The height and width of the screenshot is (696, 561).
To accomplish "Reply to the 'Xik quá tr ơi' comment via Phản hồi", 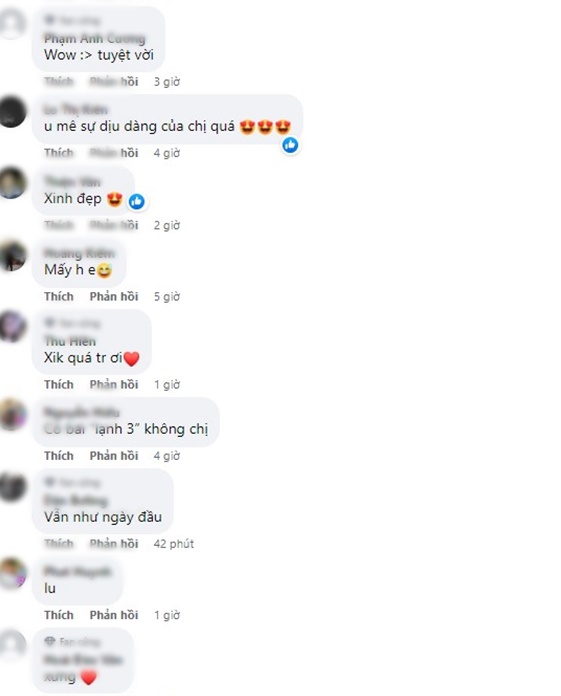I will click(114, 384).
